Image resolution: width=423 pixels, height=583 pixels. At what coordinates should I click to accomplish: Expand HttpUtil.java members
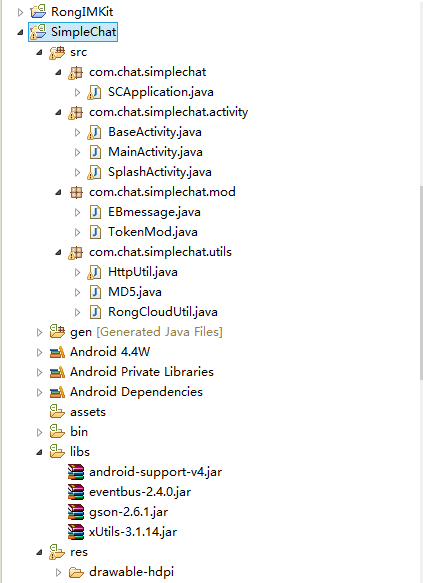77,273
